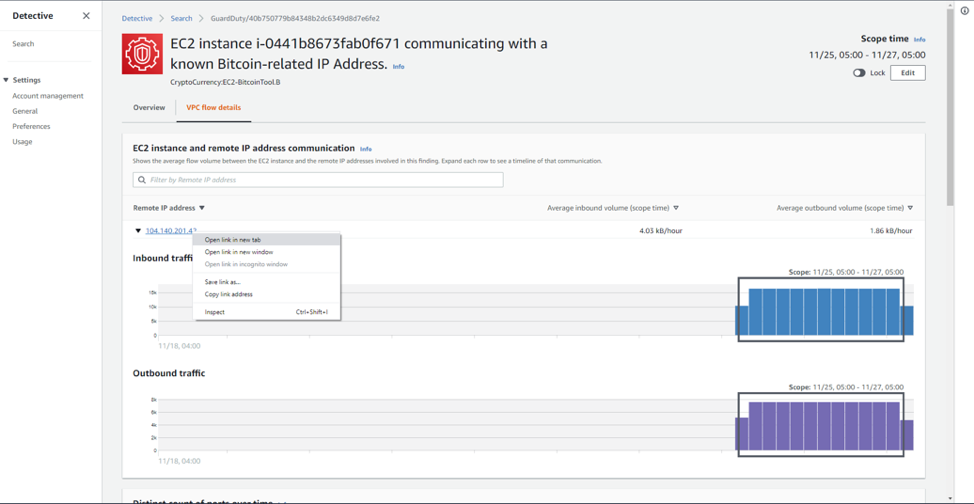Toggle the scope time Lock switch
Viewport: 974px width, 504px height.
[x=859, y=73]
